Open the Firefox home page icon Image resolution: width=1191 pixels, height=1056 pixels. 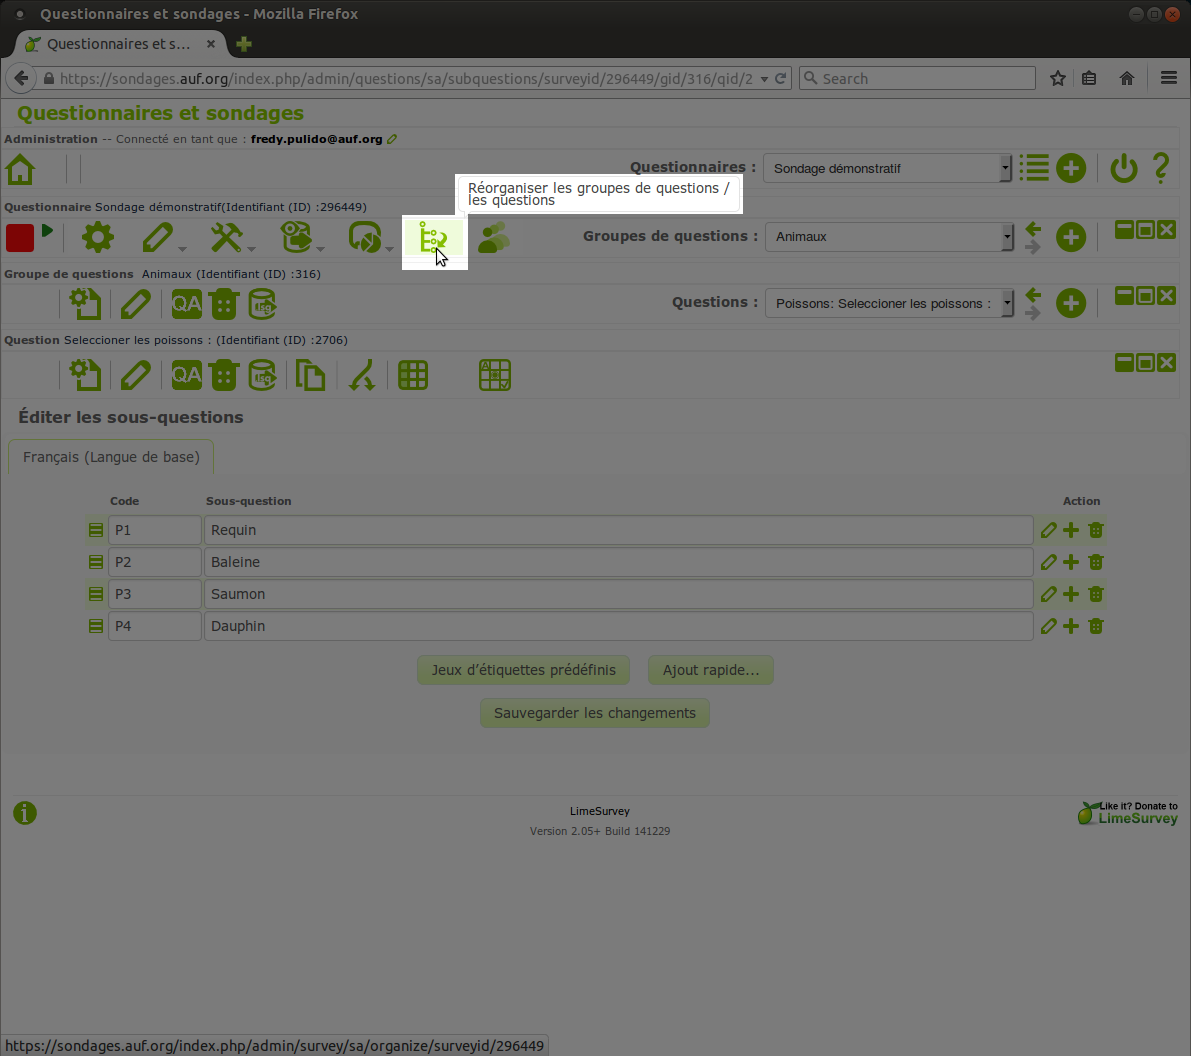(x=1127, y=78)
